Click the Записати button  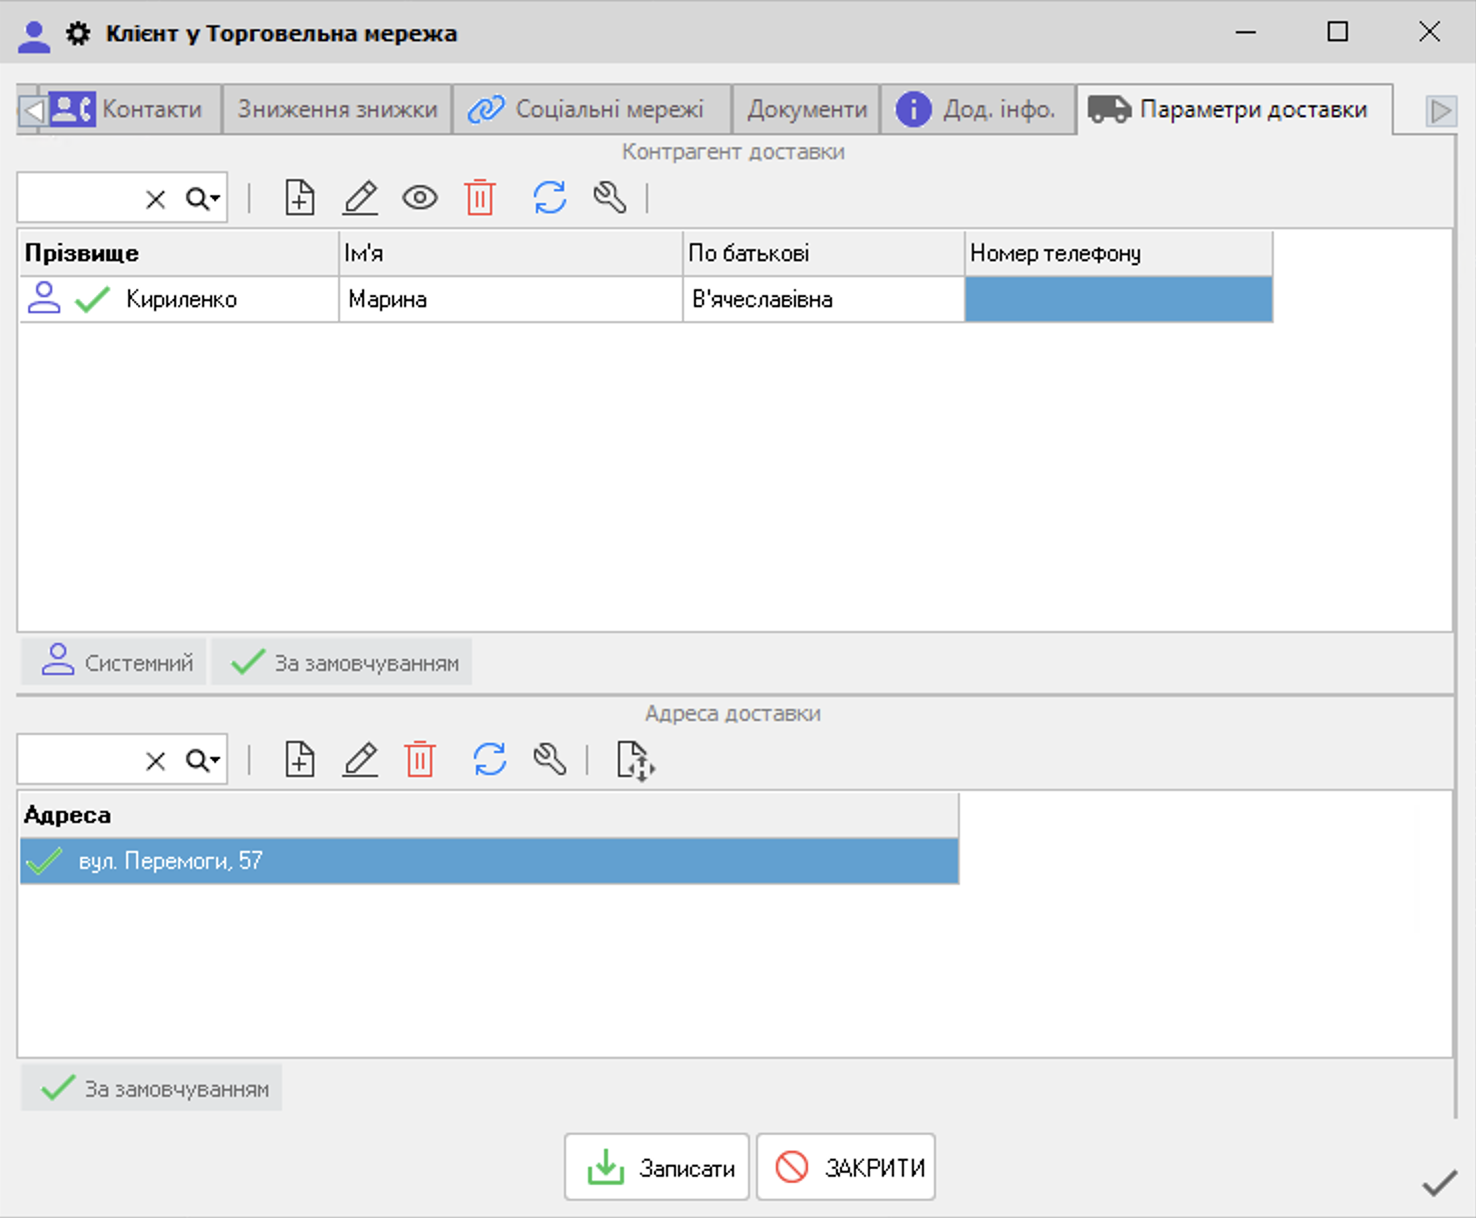(x=657, y=1167)
